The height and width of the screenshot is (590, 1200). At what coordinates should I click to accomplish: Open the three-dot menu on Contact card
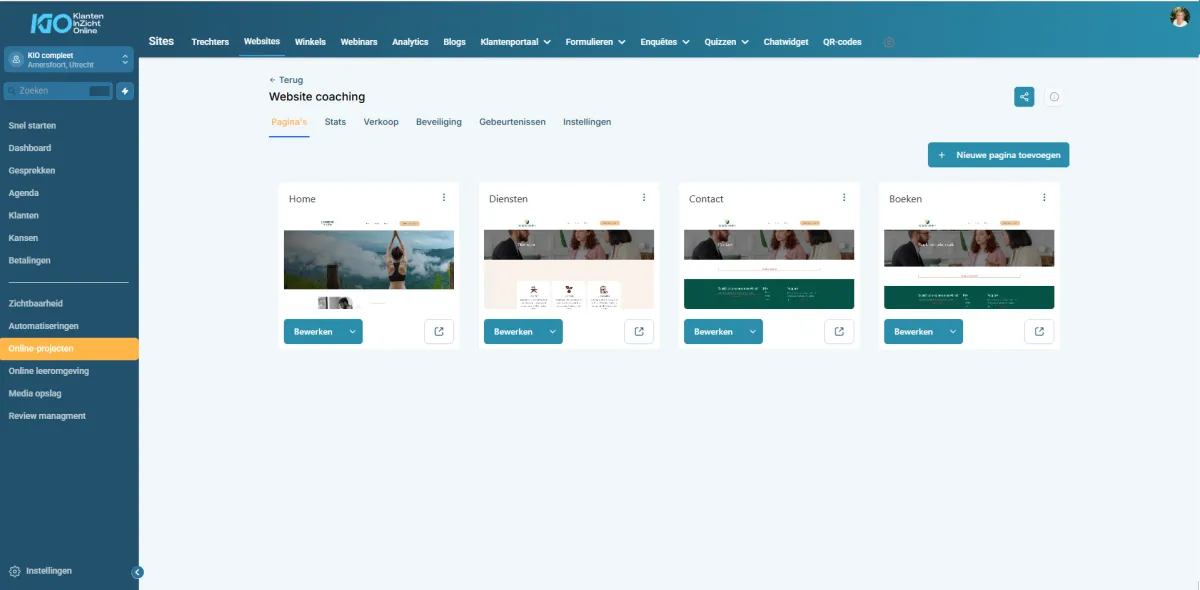pos(844,198)
